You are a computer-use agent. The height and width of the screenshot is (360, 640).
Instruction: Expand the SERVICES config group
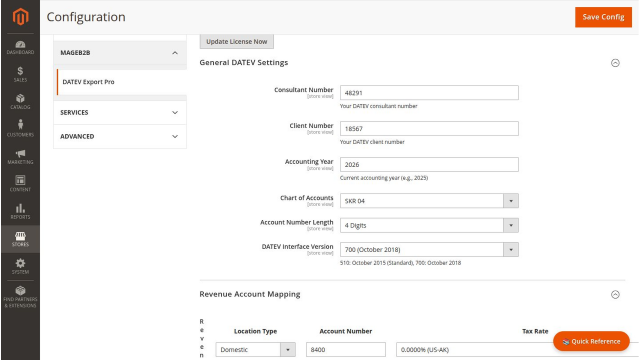coord(120,112)
